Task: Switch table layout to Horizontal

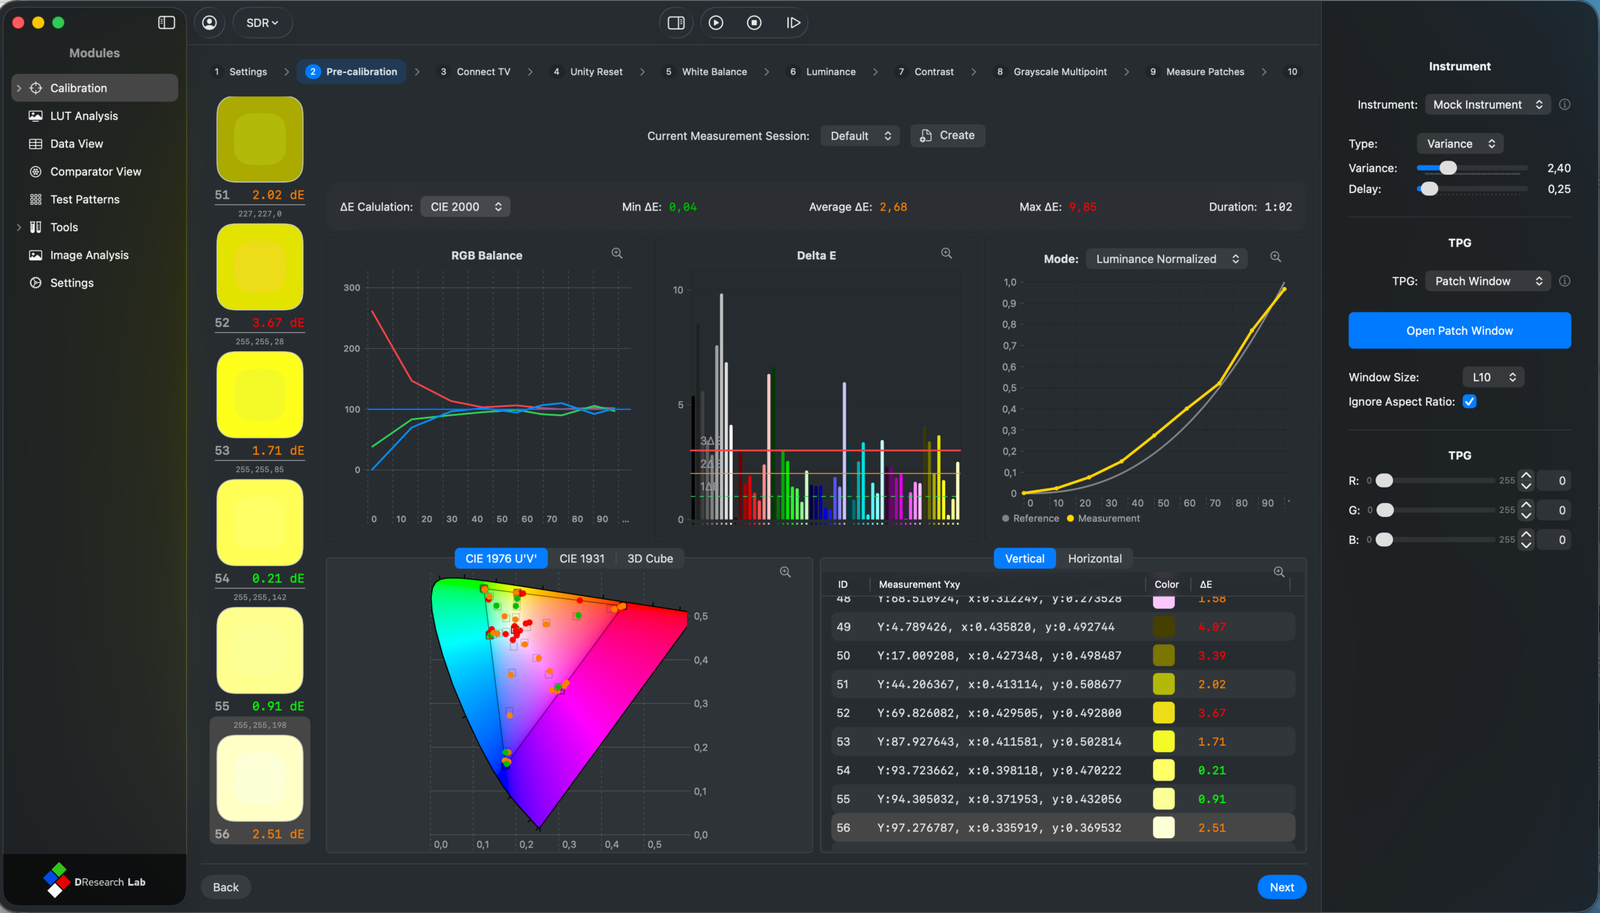Action: point(1094,558)
